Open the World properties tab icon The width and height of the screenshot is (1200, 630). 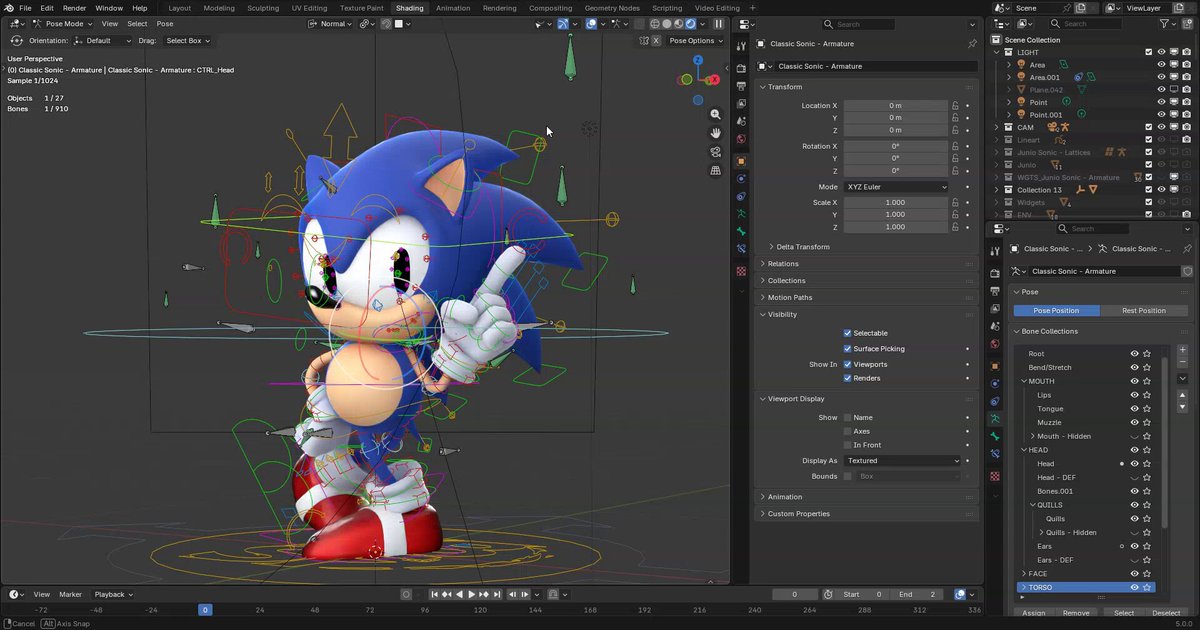pyautogui.click(x=741, y=140)
